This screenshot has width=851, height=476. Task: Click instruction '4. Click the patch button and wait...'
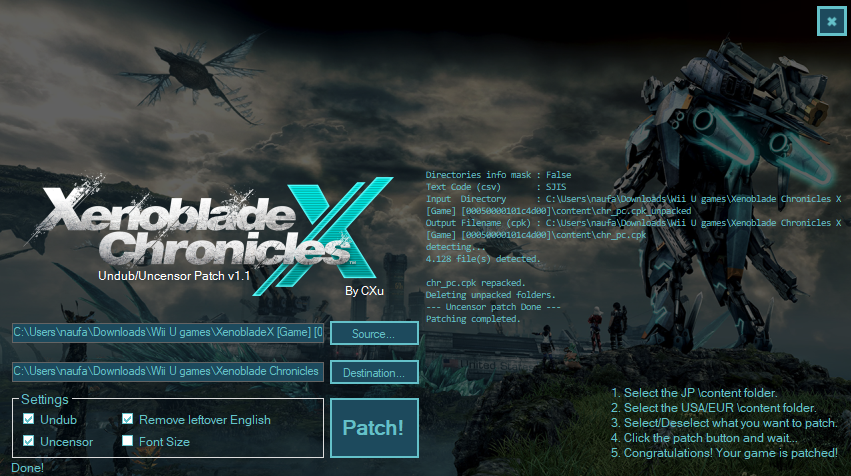(704, 438)
